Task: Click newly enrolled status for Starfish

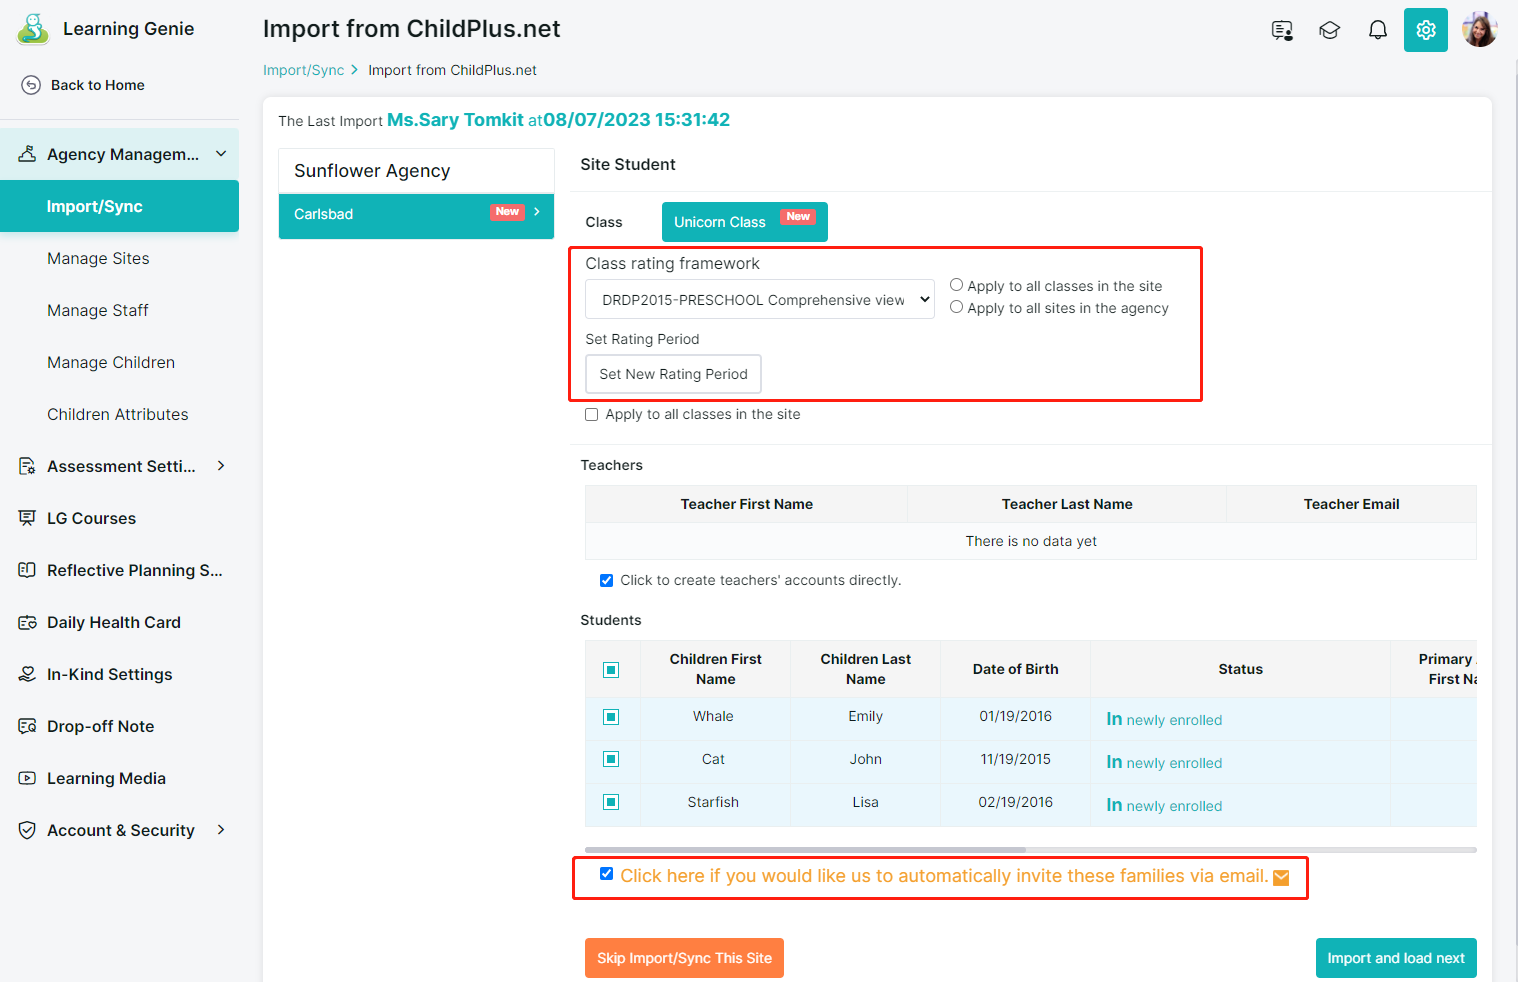Action: (1164, 805)
